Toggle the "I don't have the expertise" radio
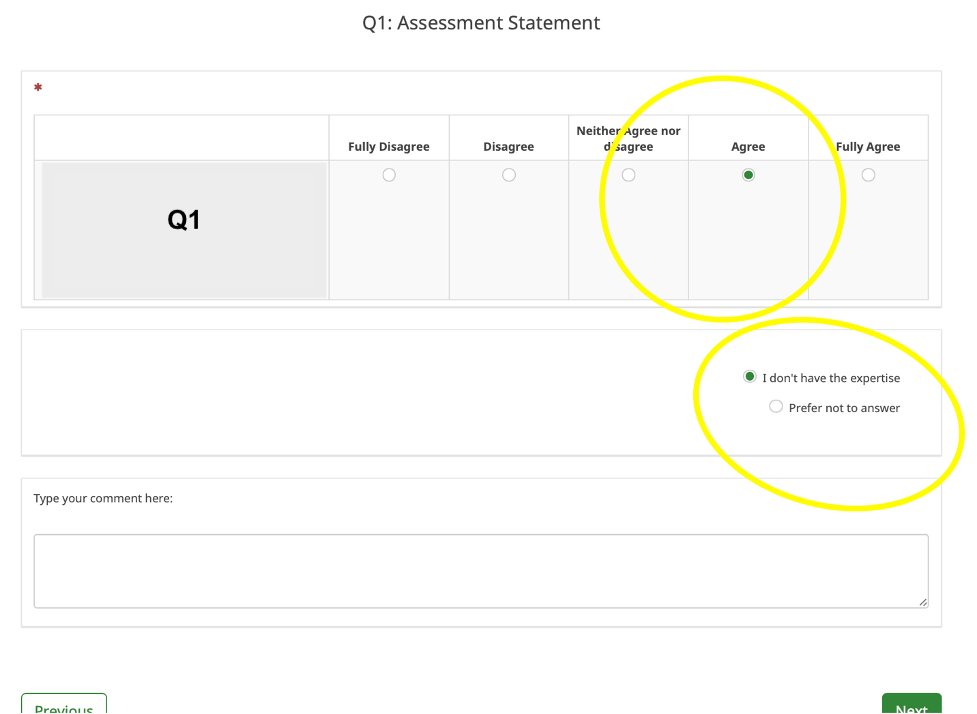 point(750,377)
